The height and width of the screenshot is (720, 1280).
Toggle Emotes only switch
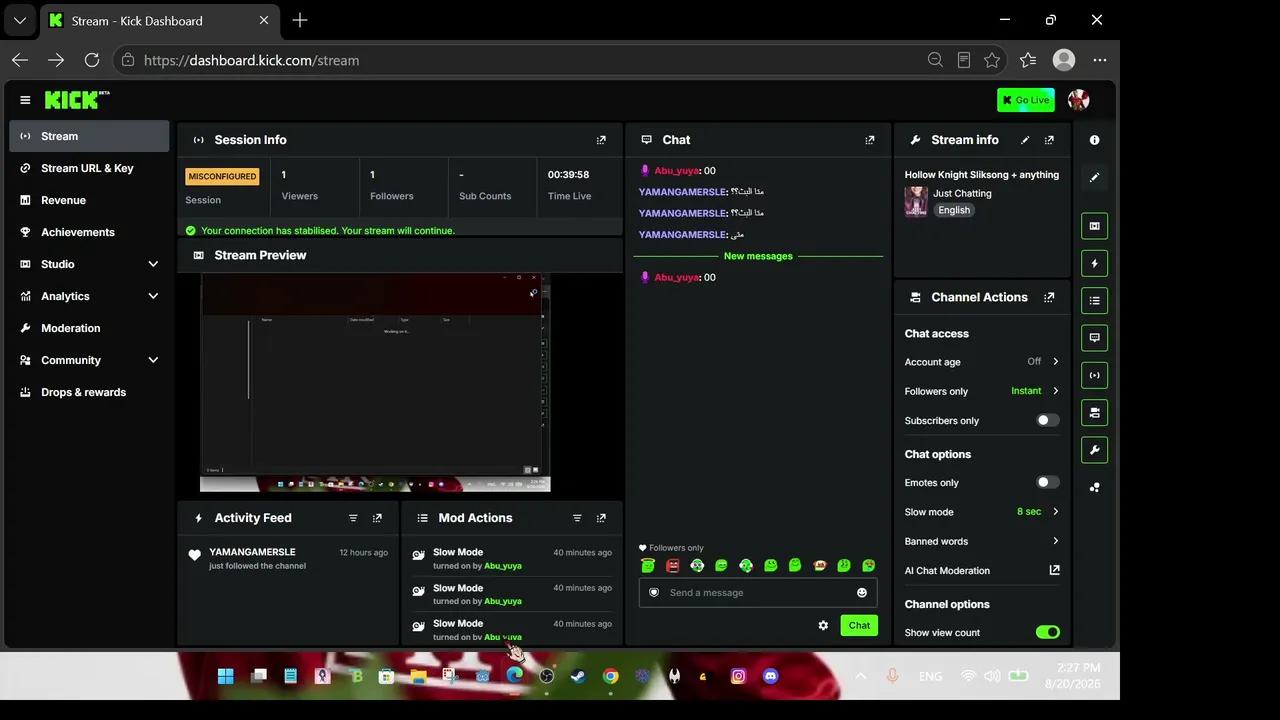click(x=1047, y=483)
